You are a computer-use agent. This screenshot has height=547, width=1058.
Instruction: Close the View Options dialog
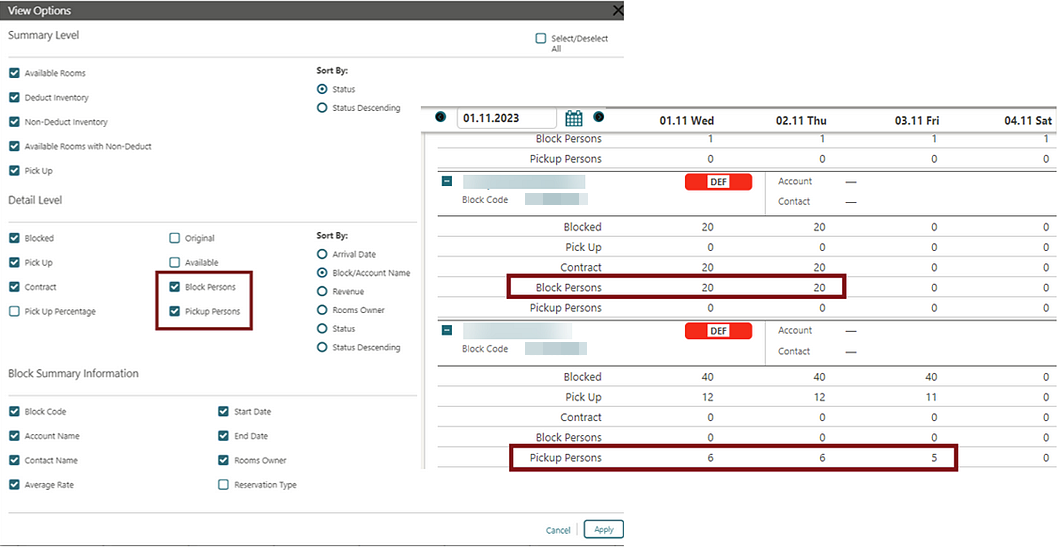click(617, 10)
